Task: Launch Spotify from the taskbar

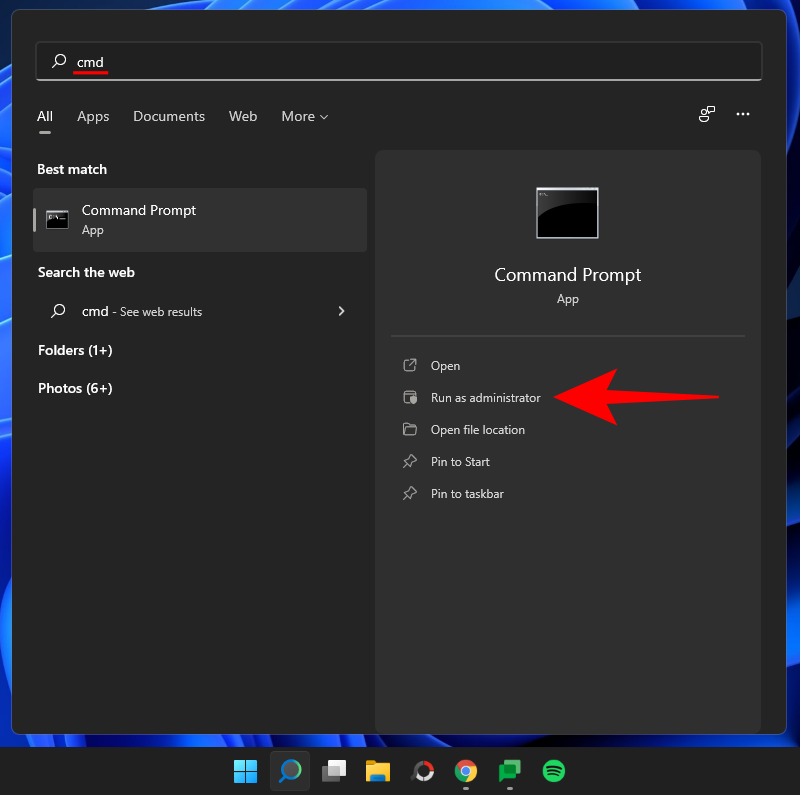Action: click(553, 771)
